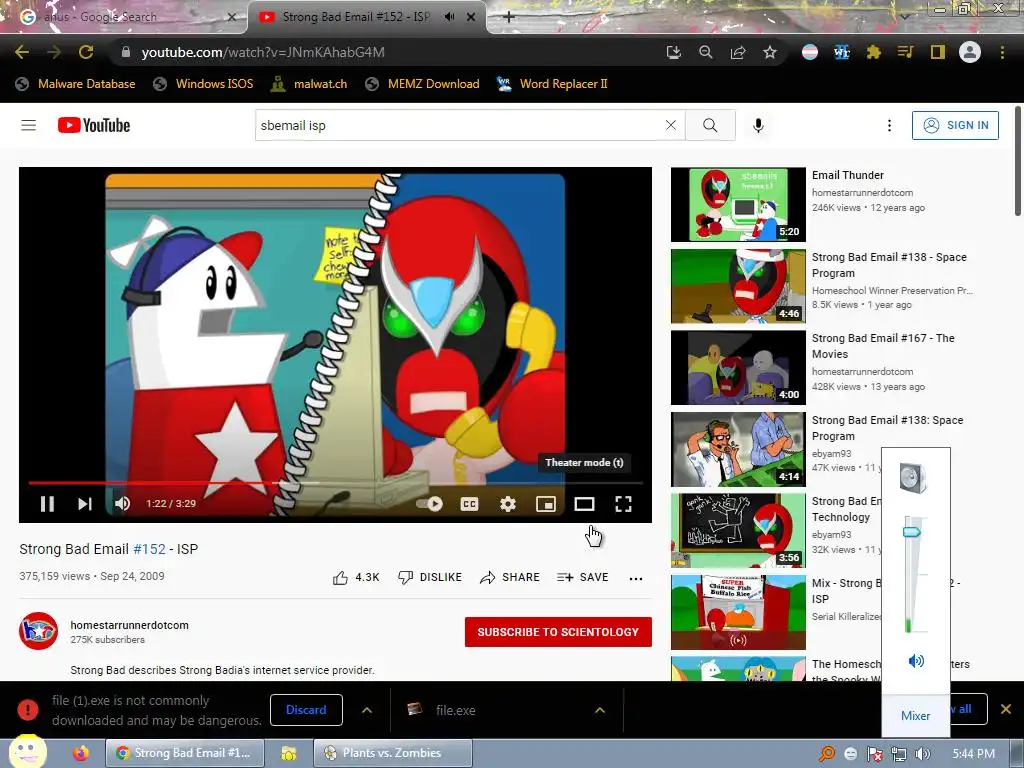Like the video with thumbs up
The height and width of the screenshot is (768, 1024).
(x=356, y=577)
